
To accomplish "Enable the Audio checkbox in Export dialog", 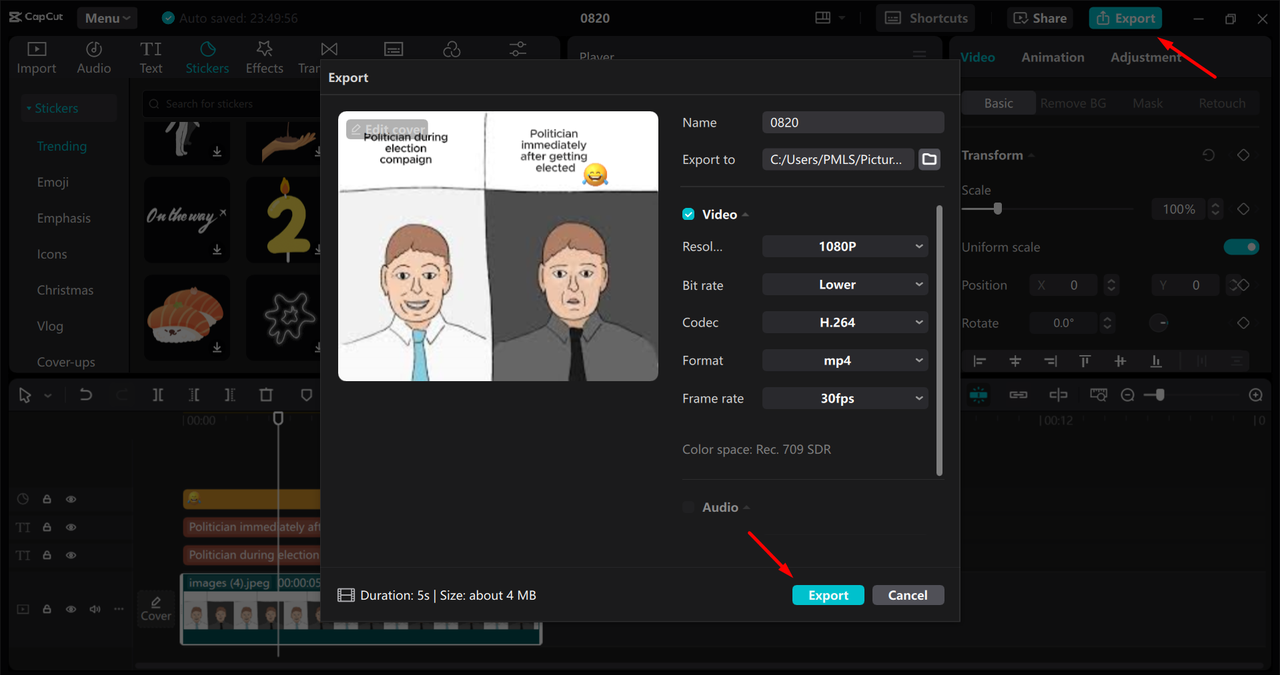I will tap(688, 507).
